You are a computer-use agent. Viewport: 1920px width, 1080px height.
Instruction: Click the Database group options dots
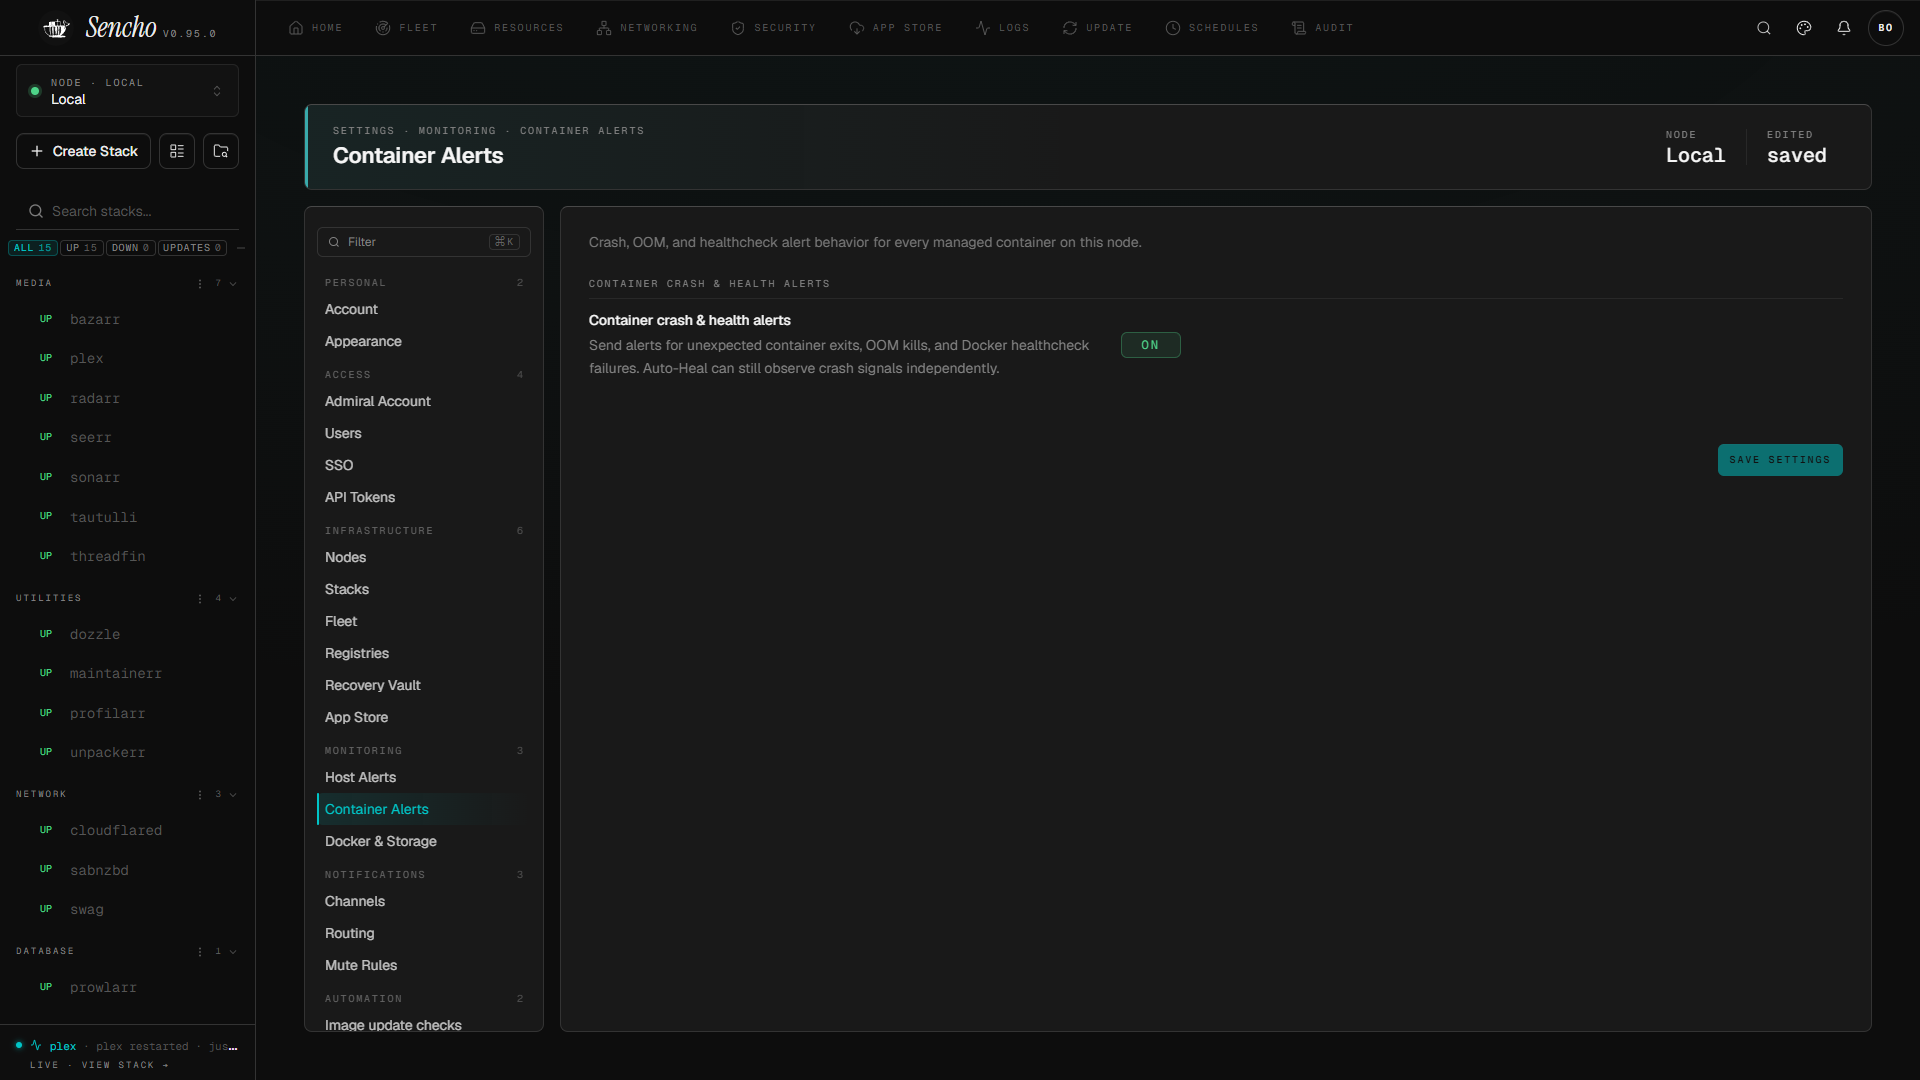click(x=200, y=952)
